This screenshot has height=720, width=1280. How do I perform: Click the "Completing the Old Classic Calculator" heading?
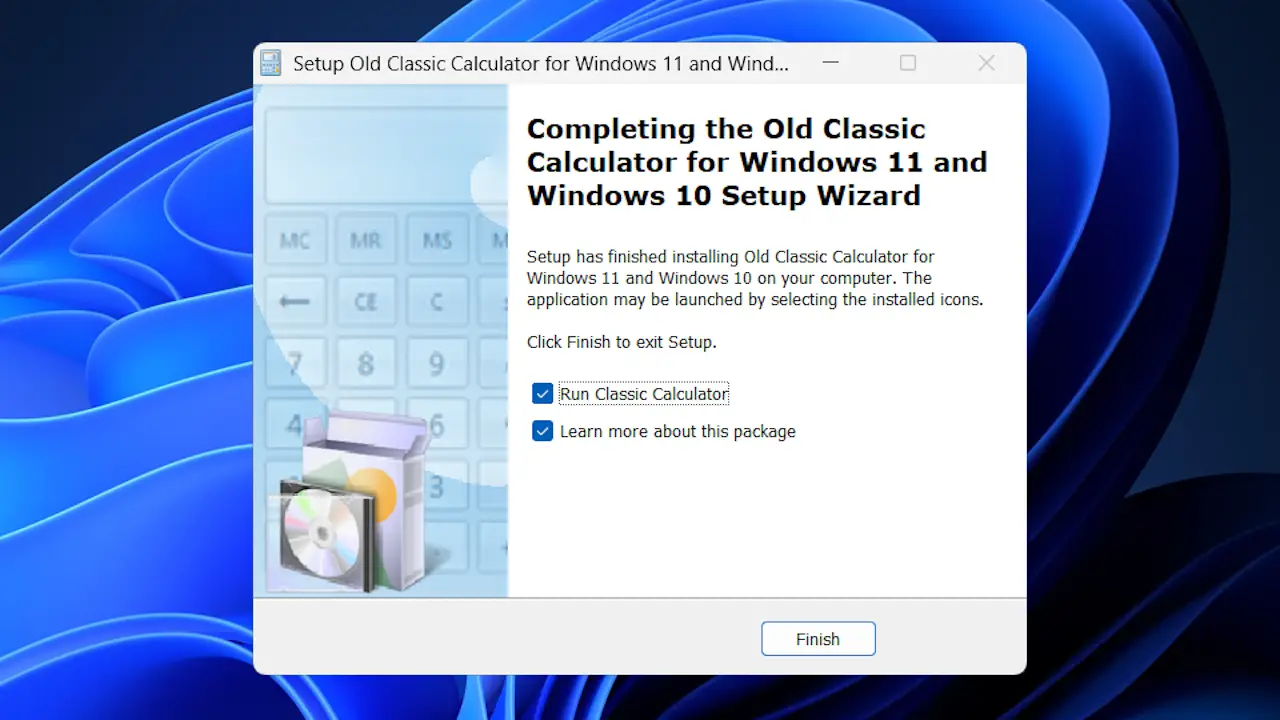pos(757,162)
